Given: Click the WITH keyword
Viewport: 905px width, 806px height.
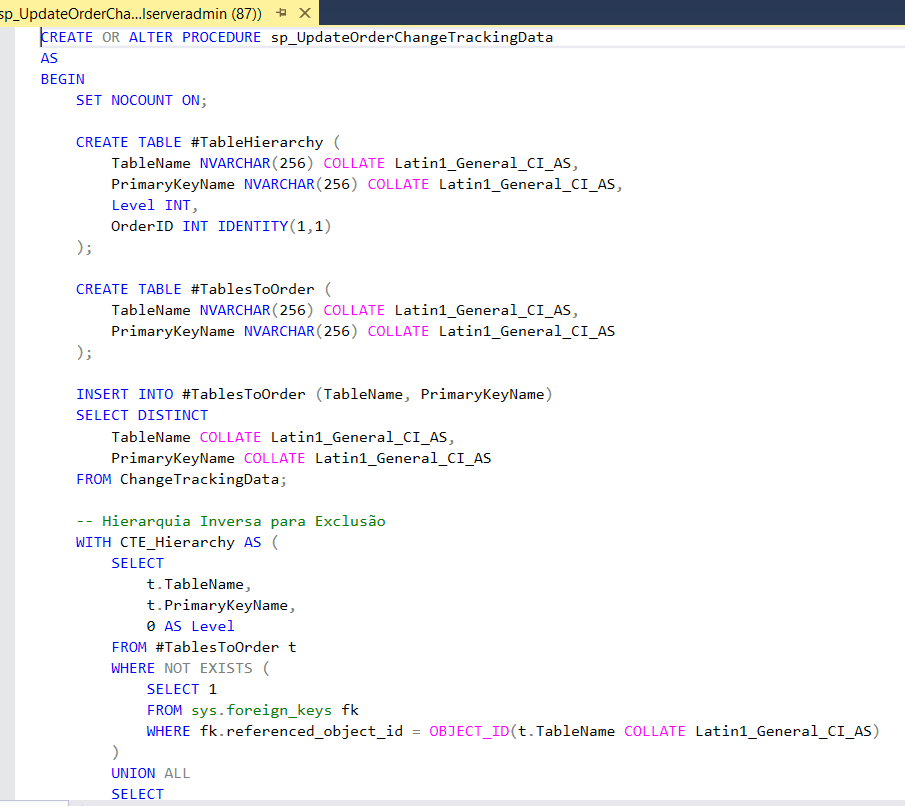Looking at the screenshot, I should coord(94,543).
